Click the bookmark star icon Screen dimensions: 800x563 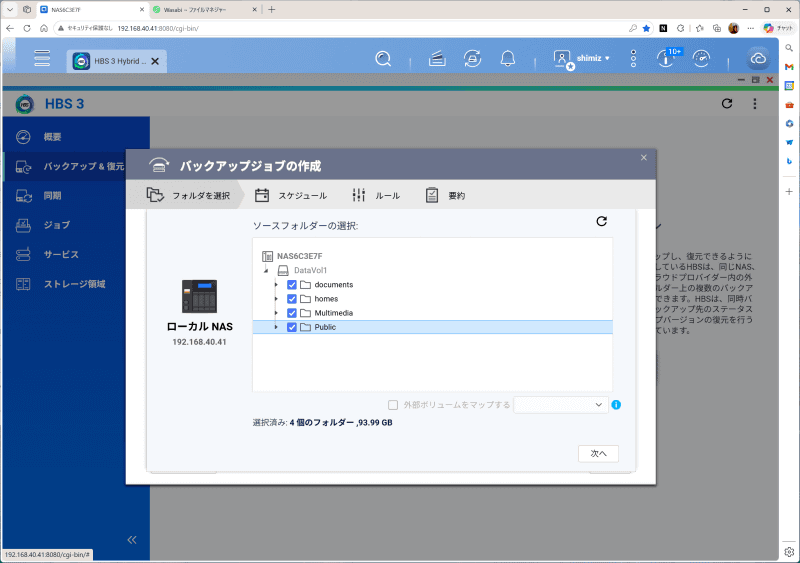[x=646, y=29]
